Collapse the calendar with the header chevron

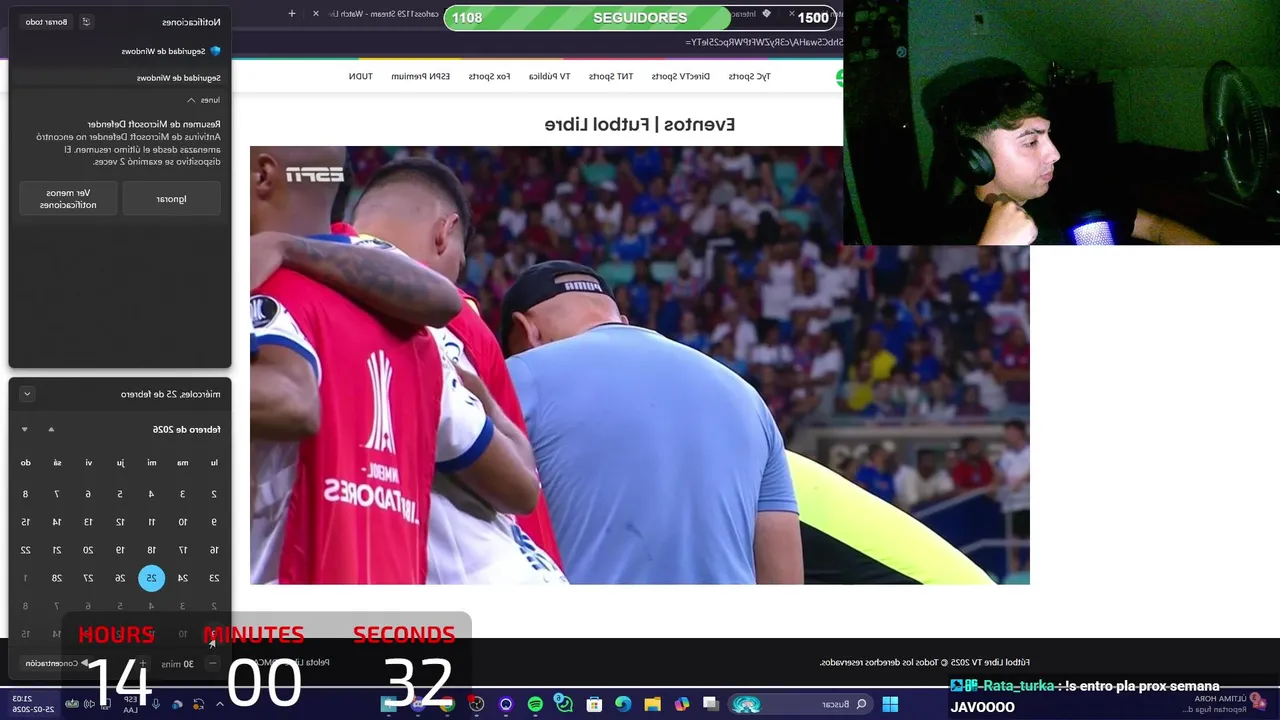27,394
